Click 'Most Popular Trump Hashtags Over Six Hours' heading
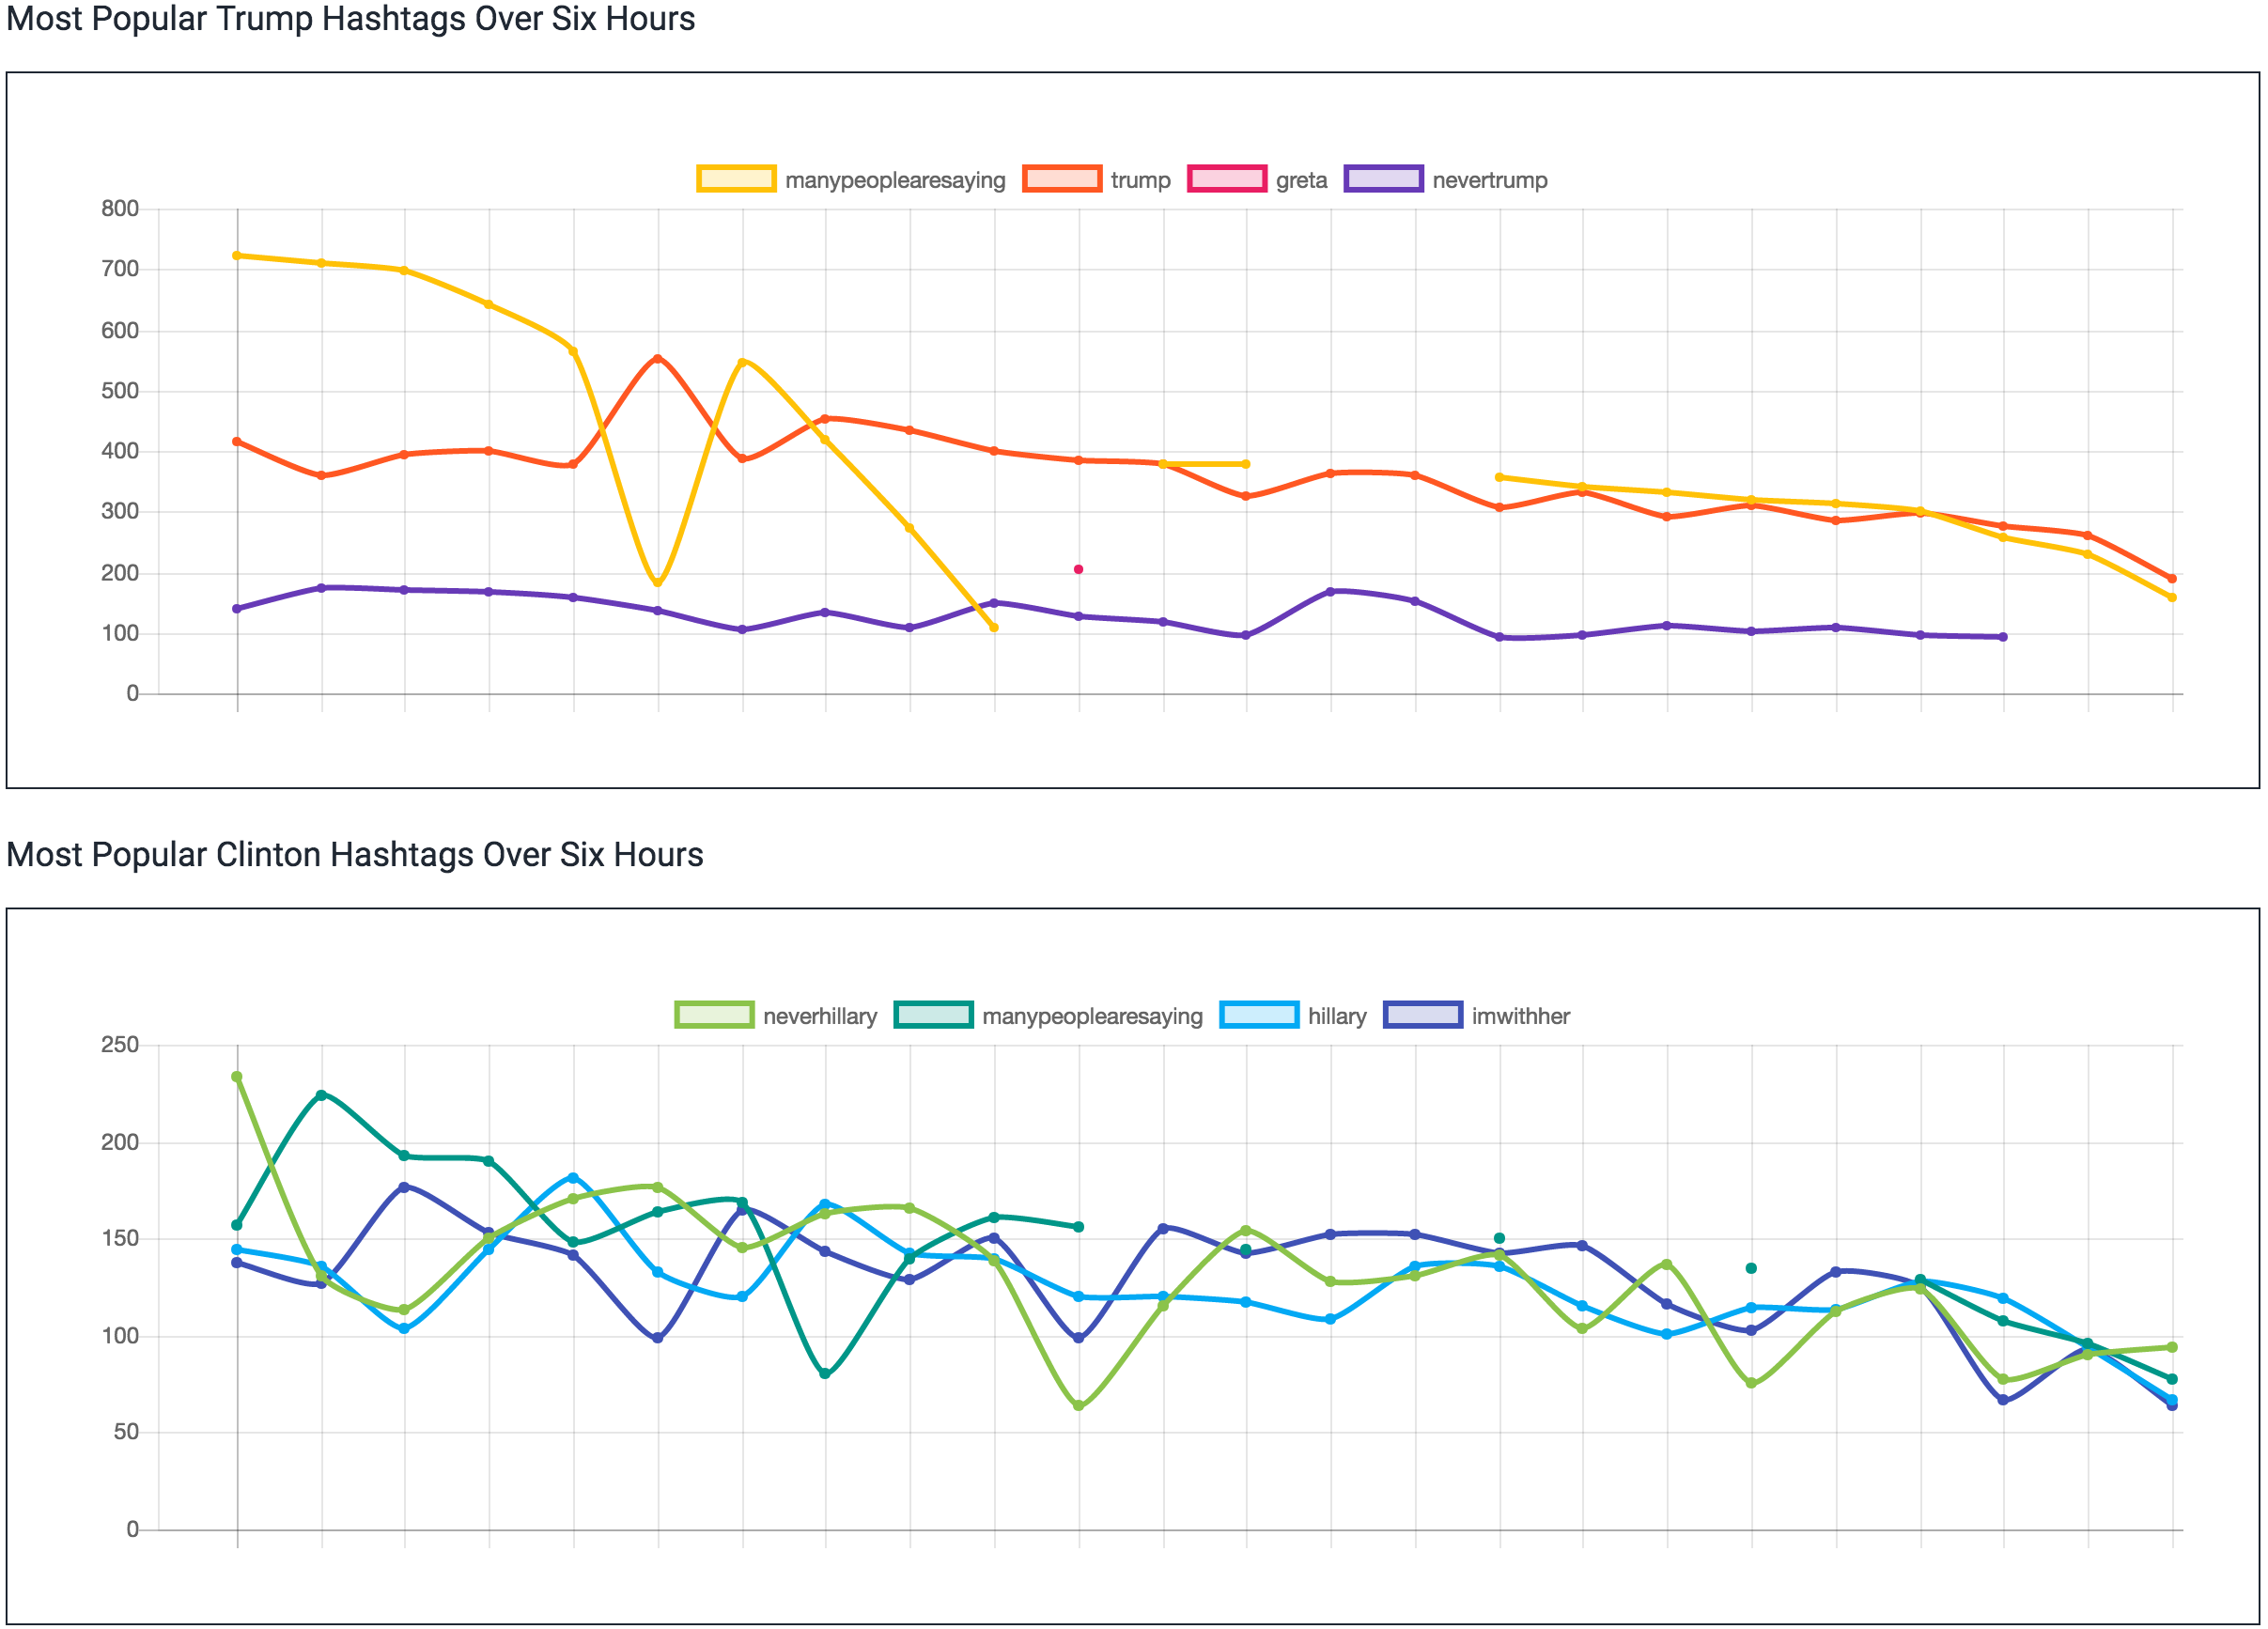Viewport: 2268px width, 1629px height. pos(350,19)
